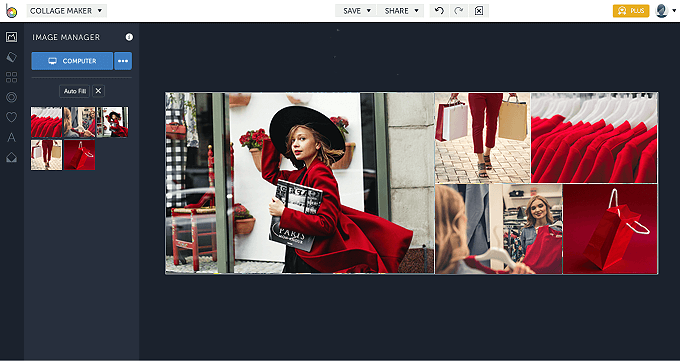Click the clear canvas icon
The width and height of the screenshot is (680, 361).
[x=479, y=10]
